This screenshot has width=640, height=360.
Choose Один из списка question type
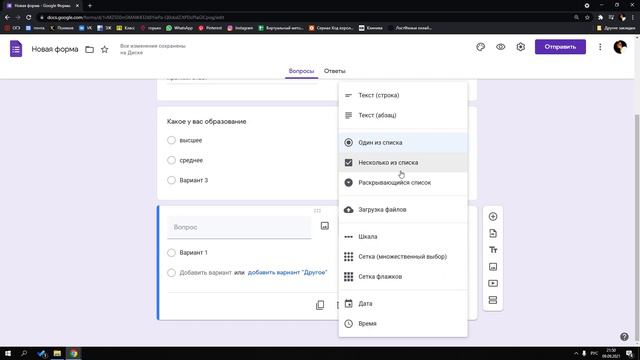(403, 142)
